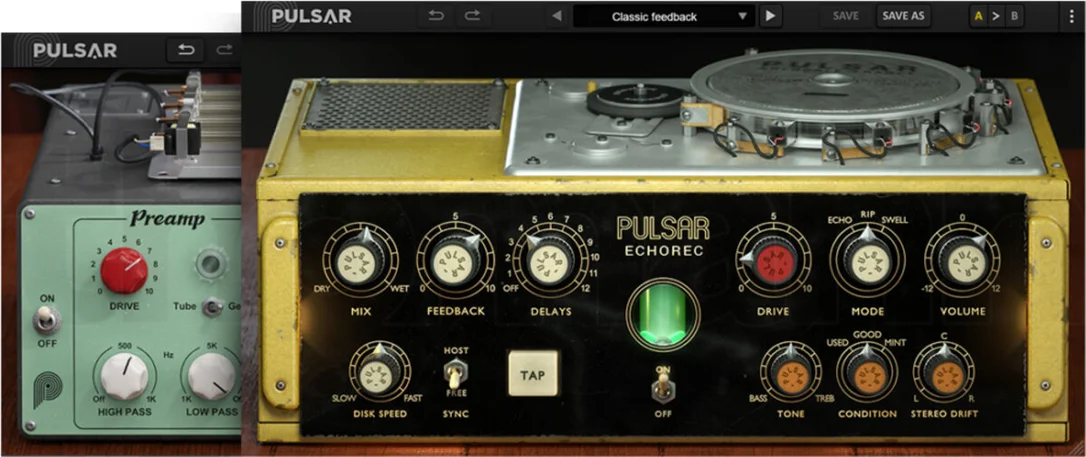The width and height of the screenshot is (1086, 457).
Task: Go to previous preset with left arrow
Action: (557, 16)
